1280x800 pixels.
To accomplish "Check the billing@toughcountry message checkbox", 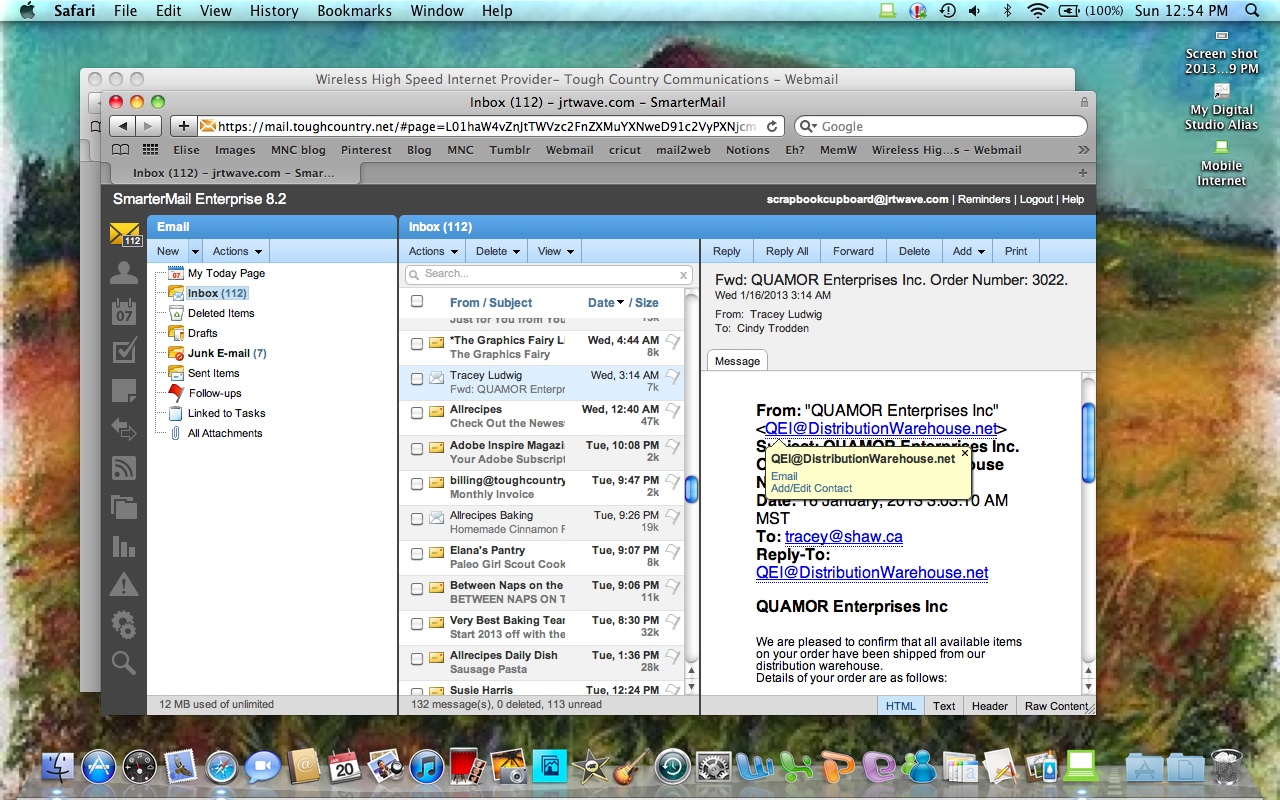I will (x=417, y=484).
